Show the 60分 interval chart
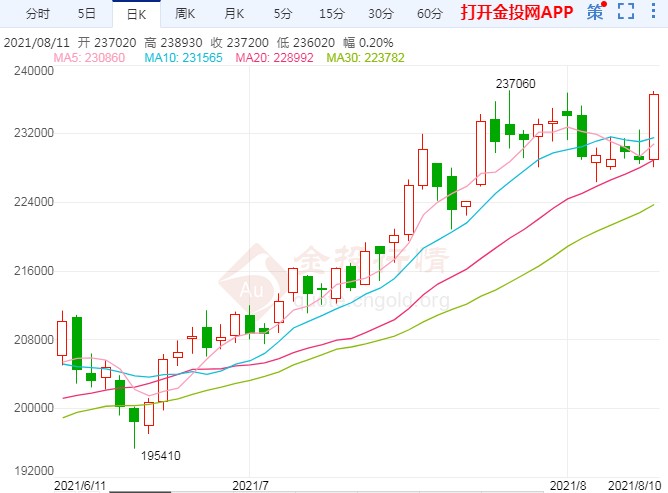Viewport: 668px width, 493px height. coord(430,14)
